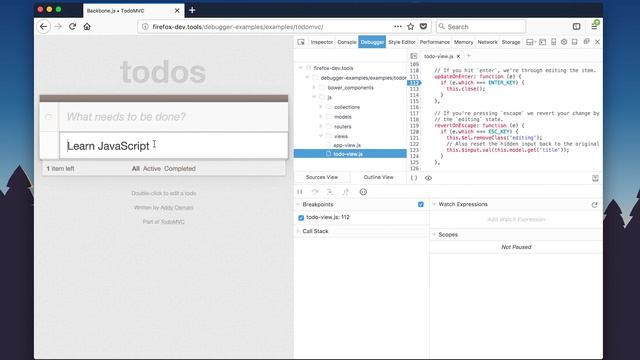640x360 pixels.
Task: Pause script execution in debugger
Action: click(x=300, y=192)
